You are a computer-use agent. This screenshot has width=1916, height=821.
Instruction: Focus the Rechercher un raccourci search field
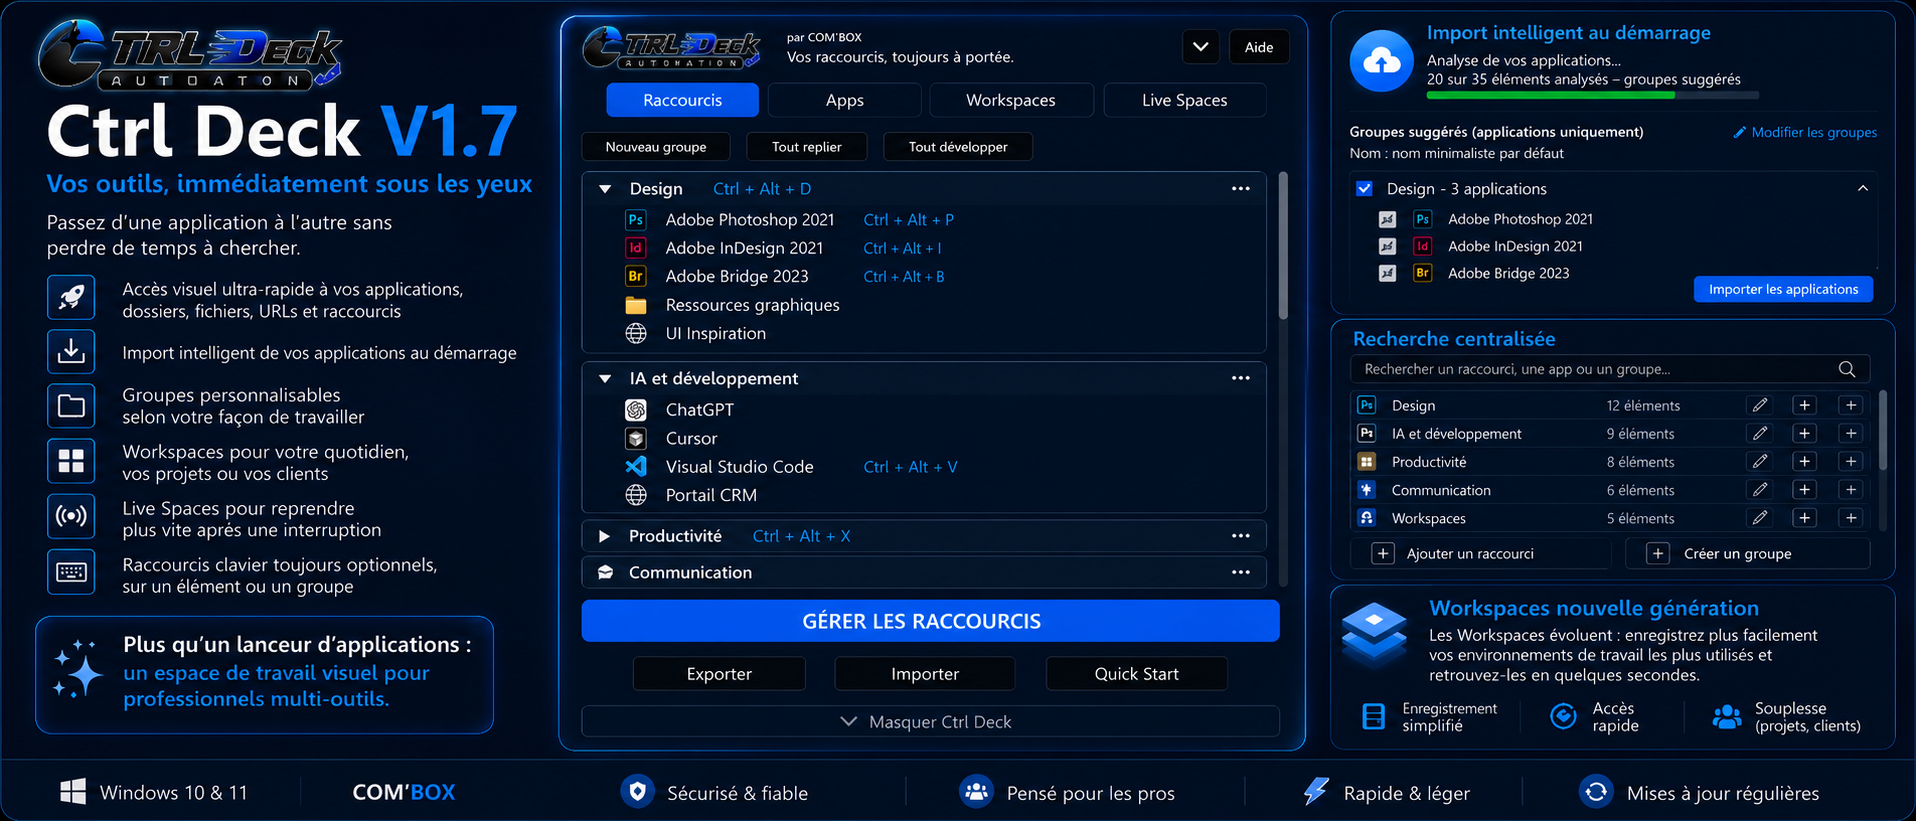(x=1610, y=369)
